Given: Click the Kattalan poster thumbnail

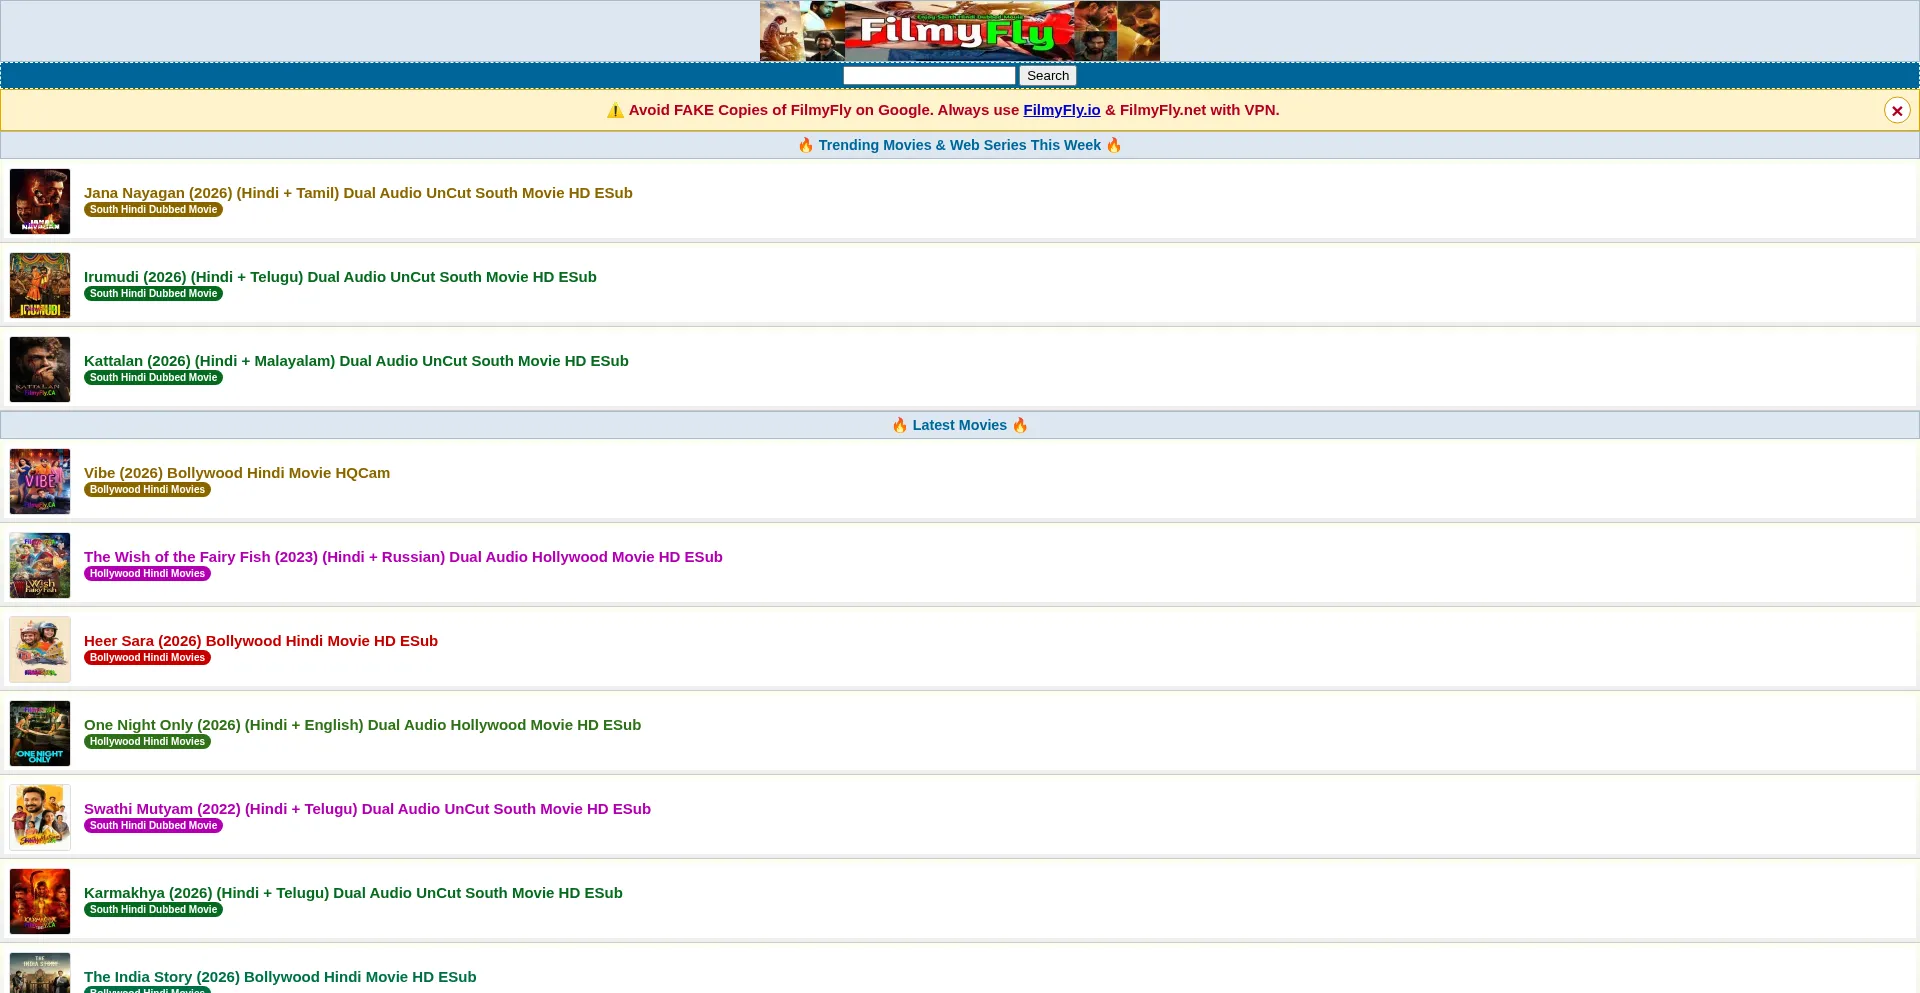Looking at the screenshot, I should click(40, 369).
